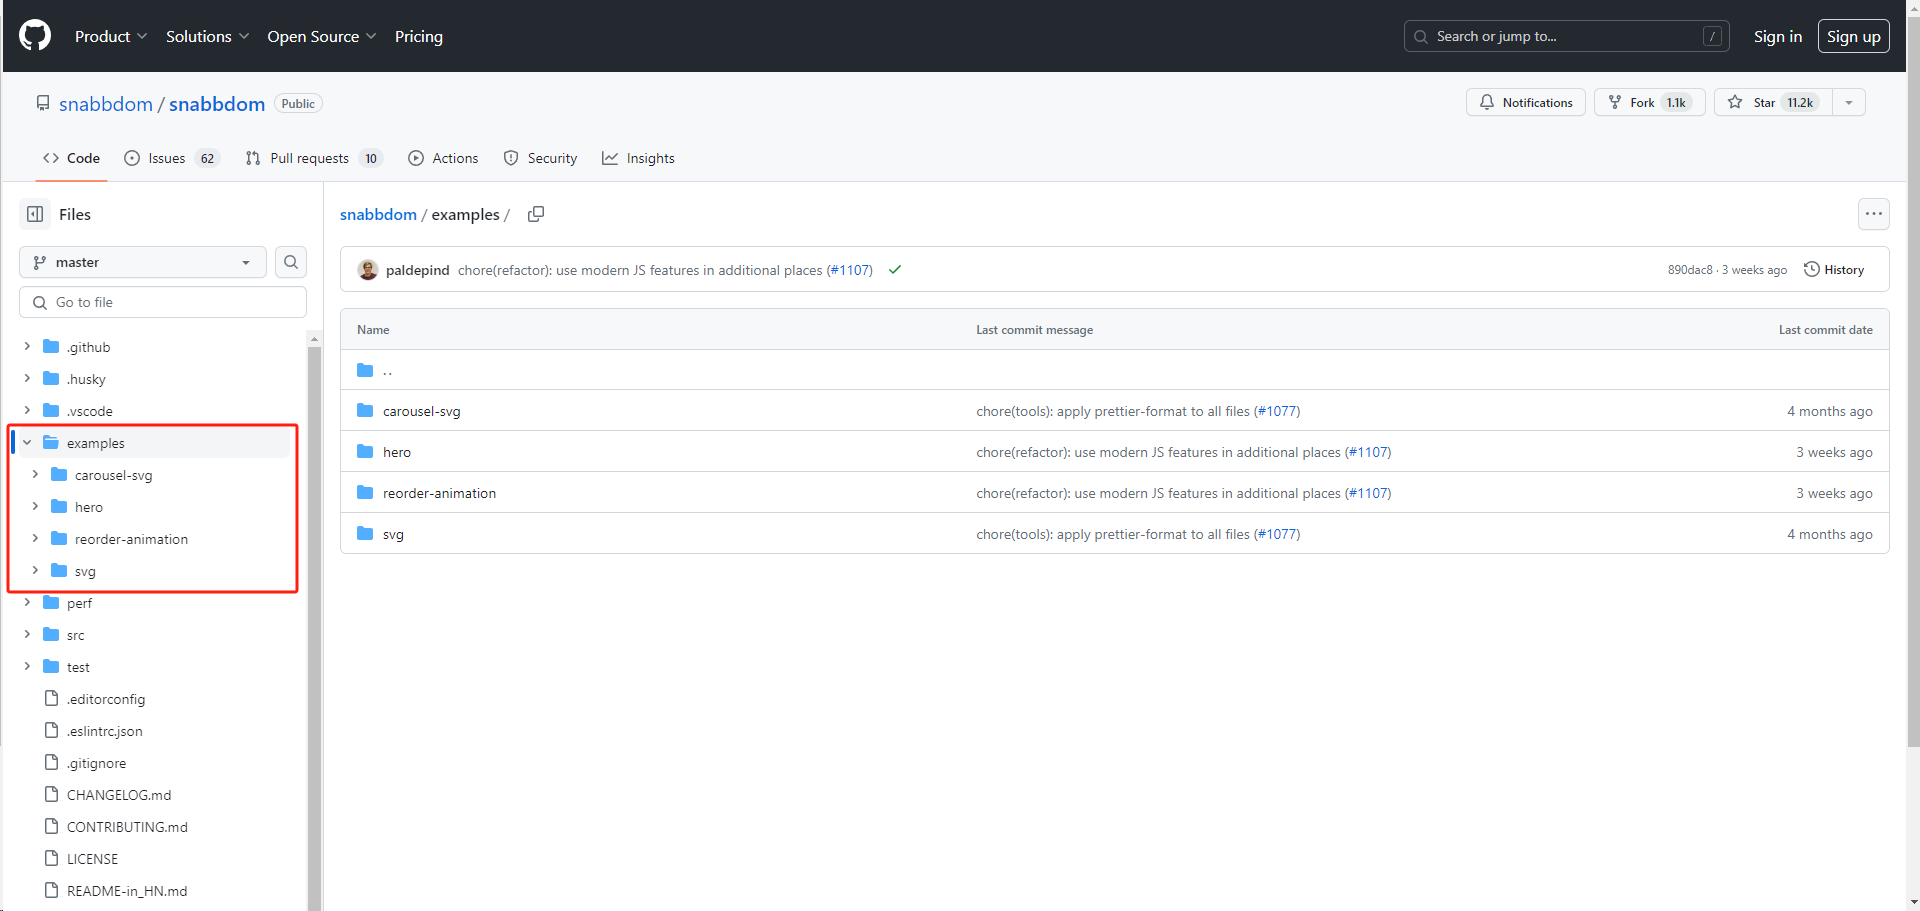The height and width of the screenshot is (911, 1920).
Task: Open the .eslintrc.json file in tree
Action: coord(105,731)
